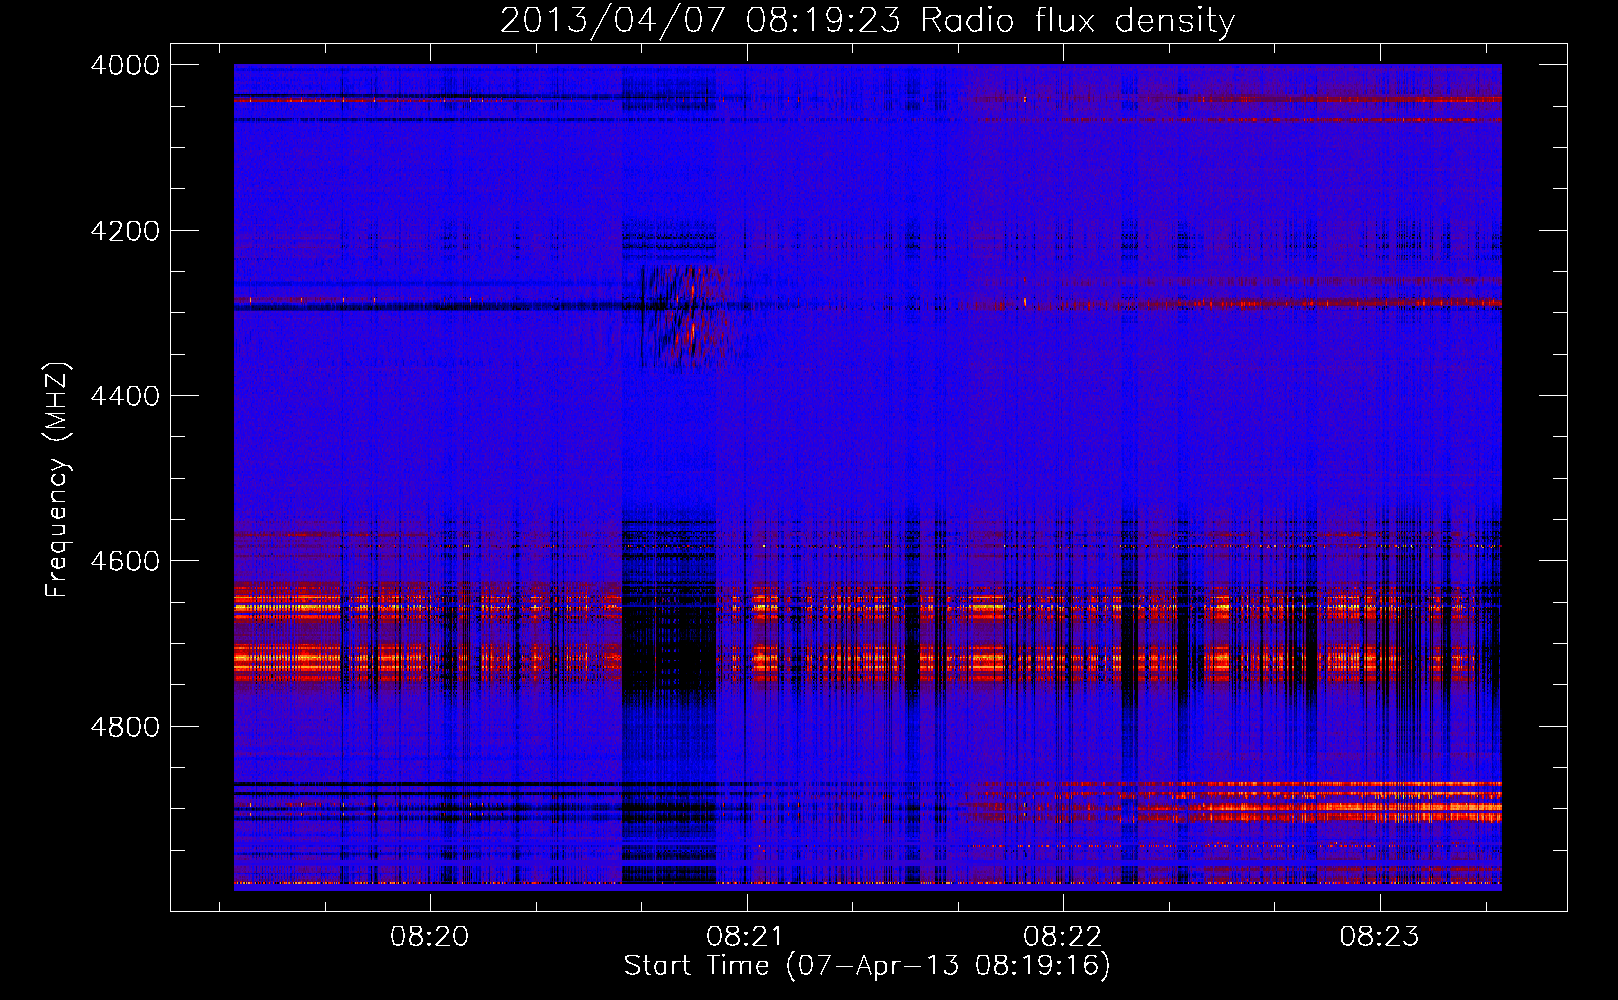Click the 08:23 time axis label
Image resolution: width=1618 pixels, height=1000 pixels.
point(1379,937)
